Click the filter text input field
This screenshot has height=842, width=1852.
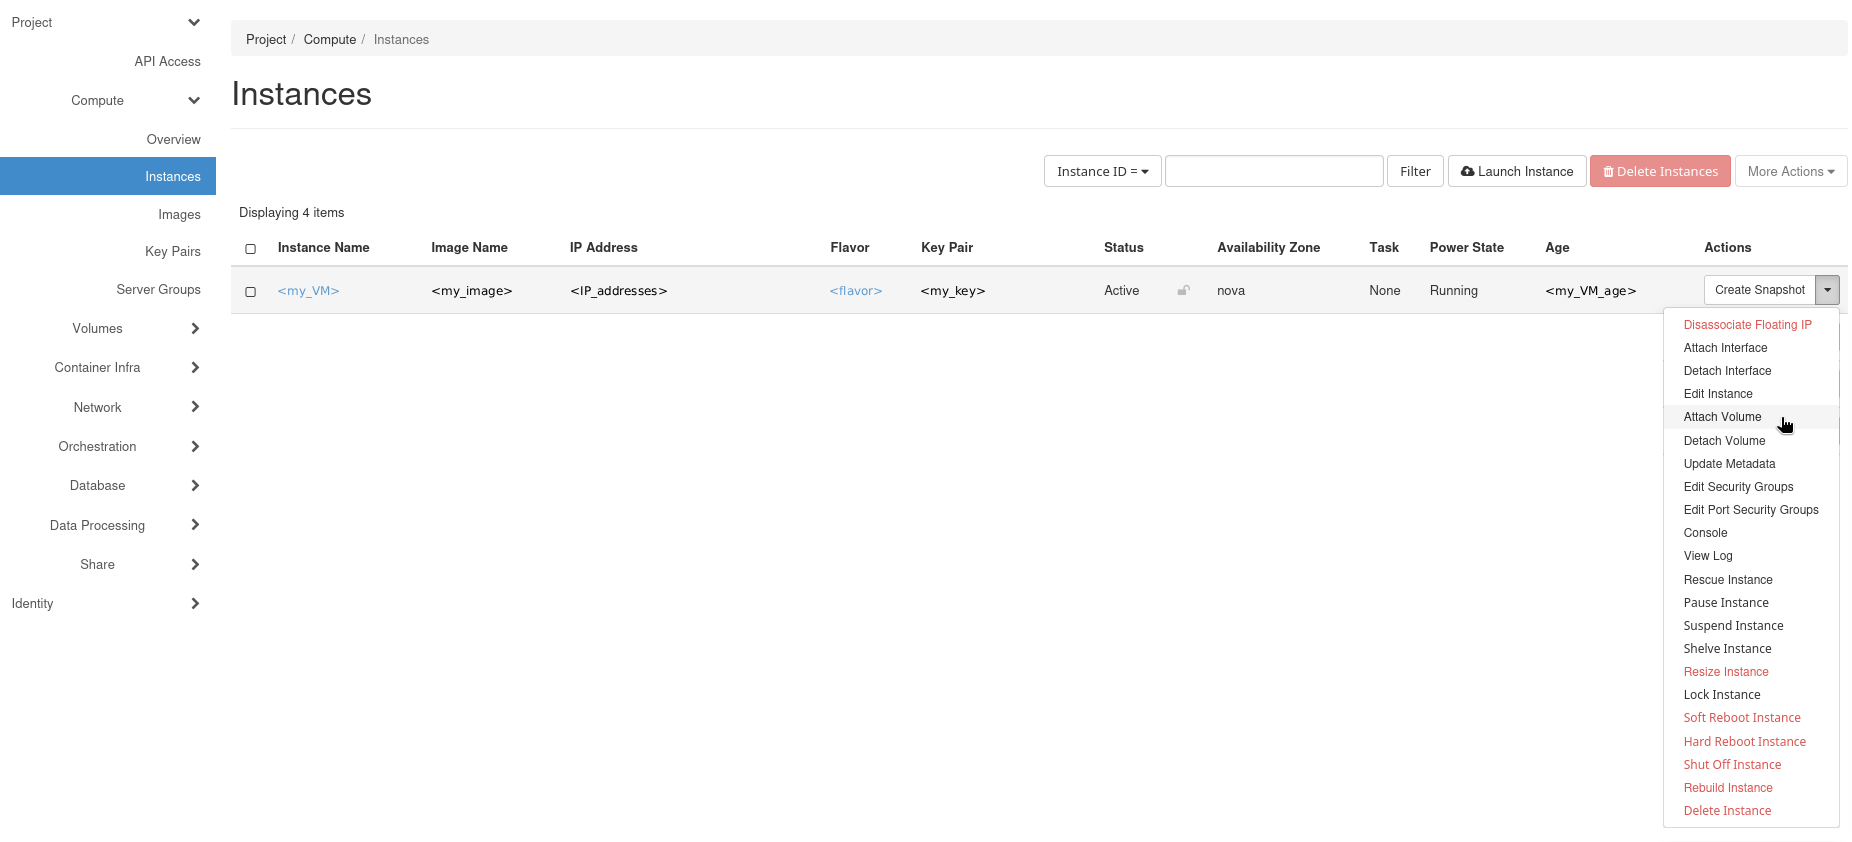pyautogui.click(x=1274, y=172)
